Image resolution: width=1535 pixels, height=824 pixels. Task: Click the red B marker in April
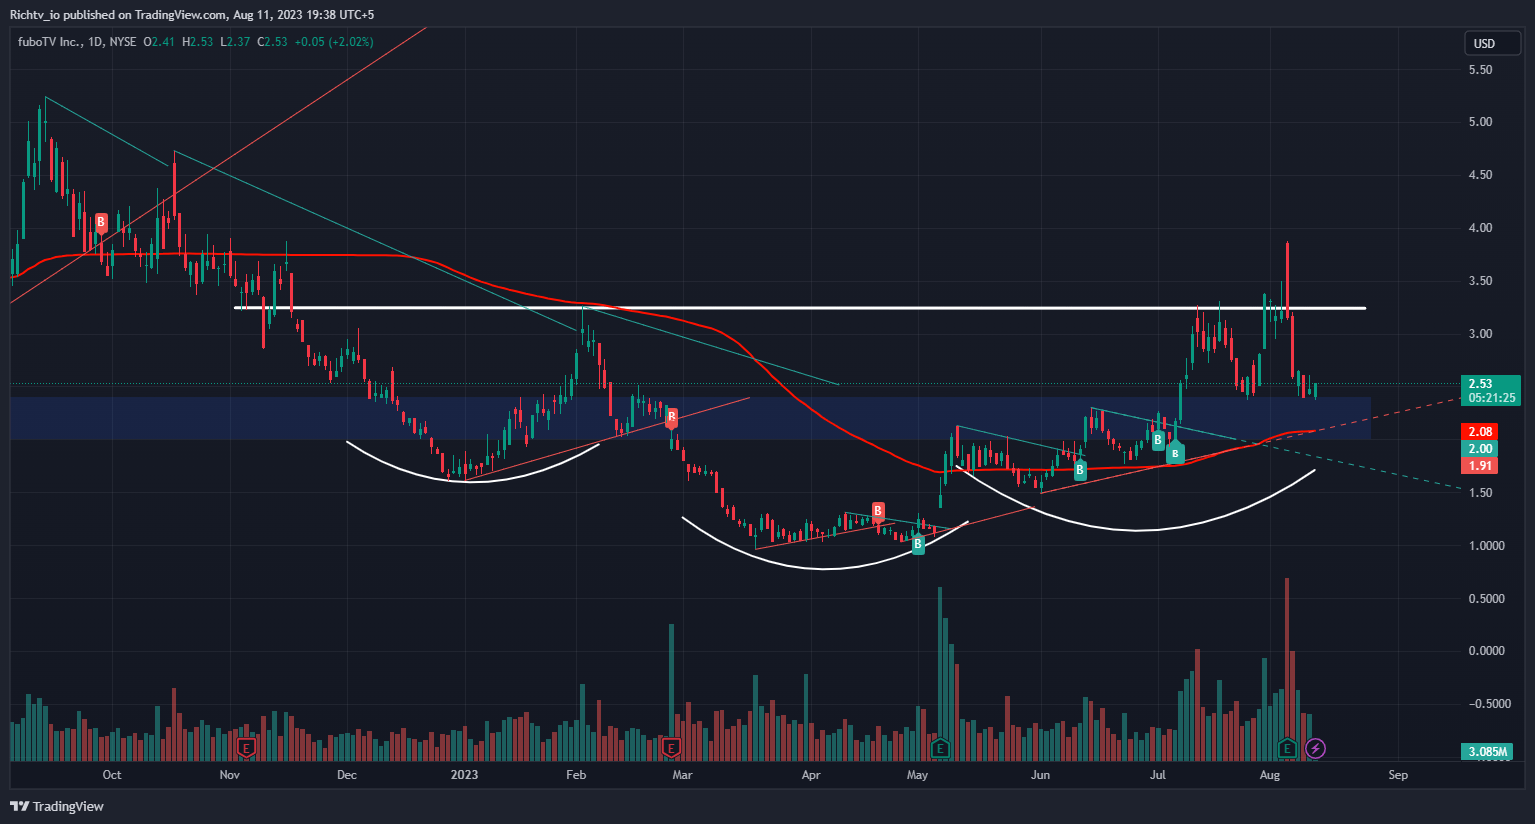878,511
